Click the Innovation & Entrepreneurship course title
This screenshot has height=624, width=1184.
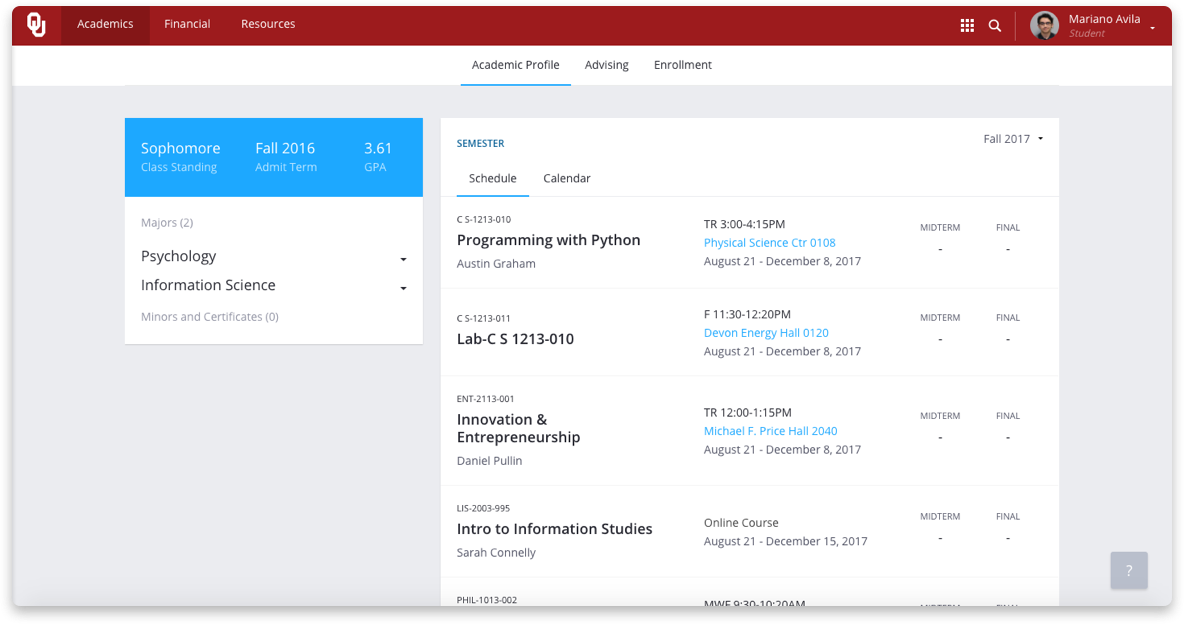[x=518, y=428]
